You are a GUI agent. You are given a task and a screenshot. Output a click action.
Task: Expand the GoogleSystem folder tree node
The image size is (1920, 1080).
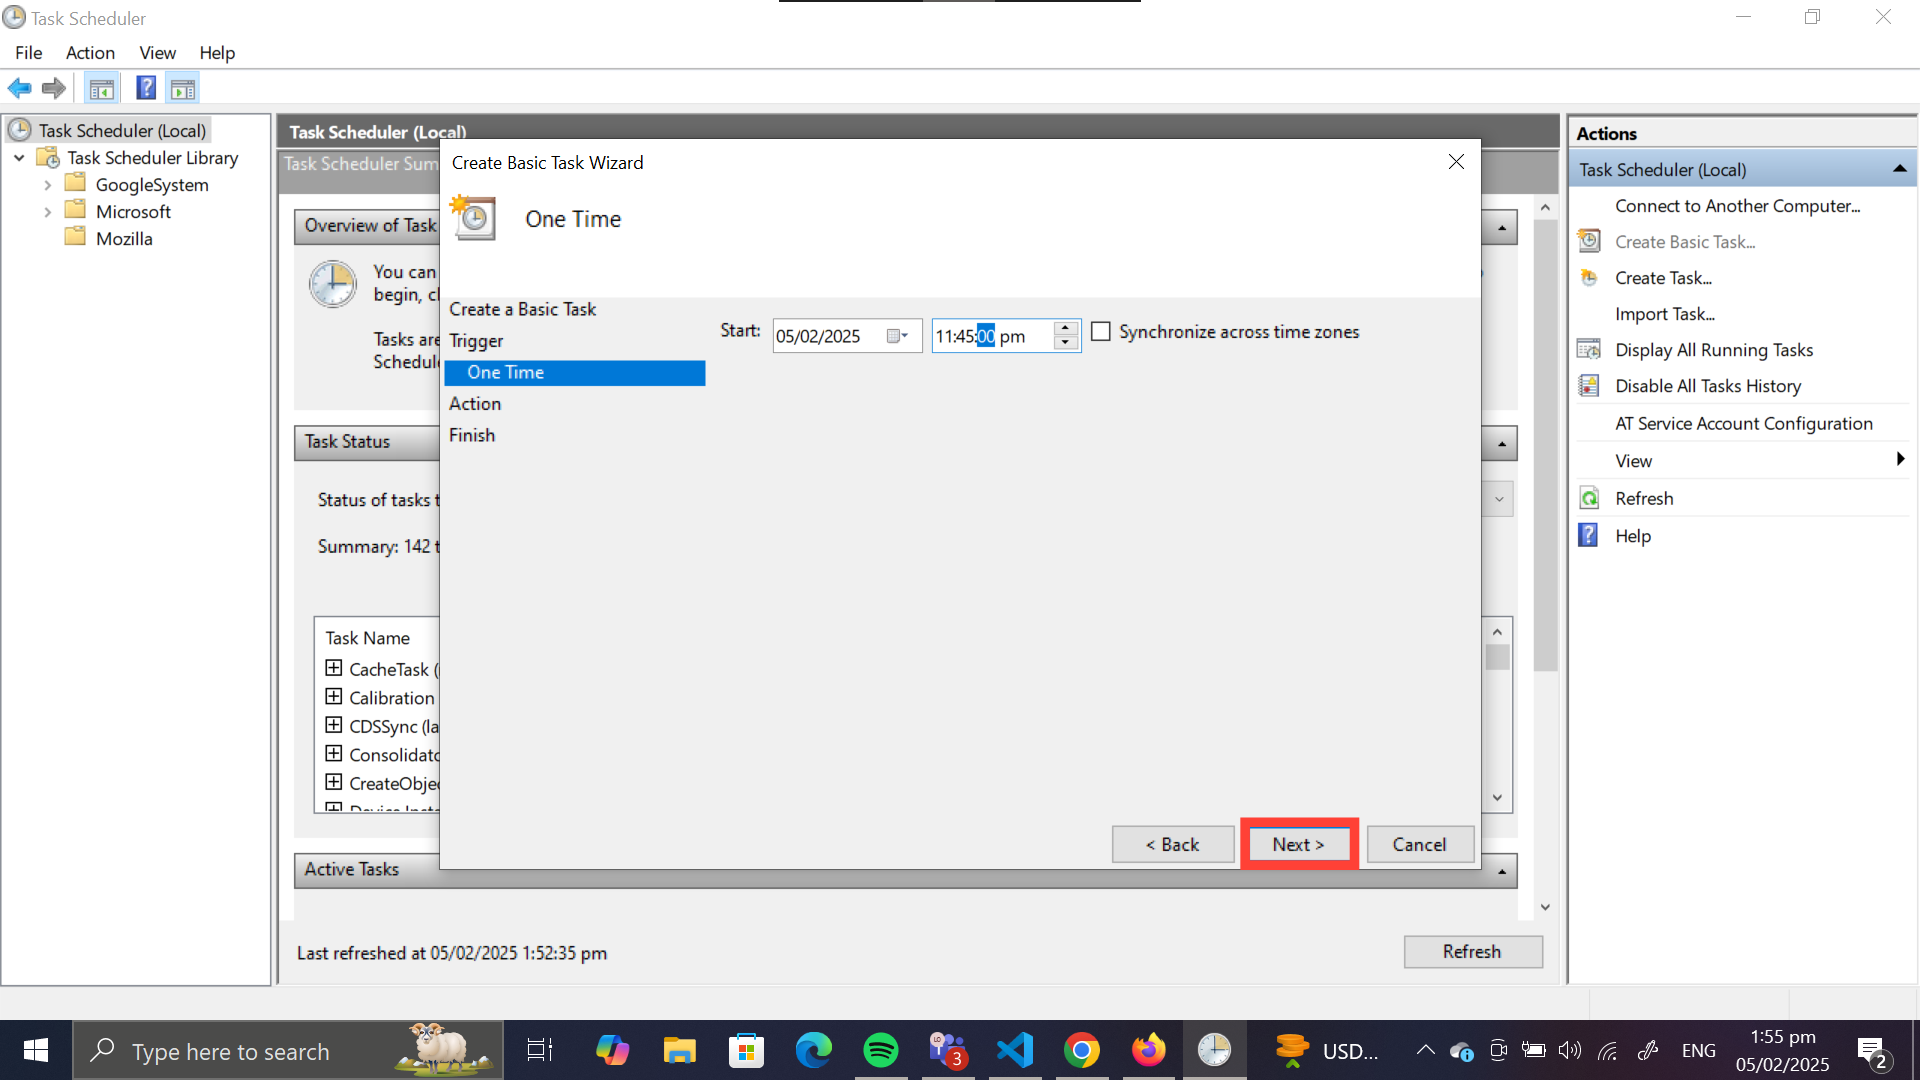tap(47, 185)
